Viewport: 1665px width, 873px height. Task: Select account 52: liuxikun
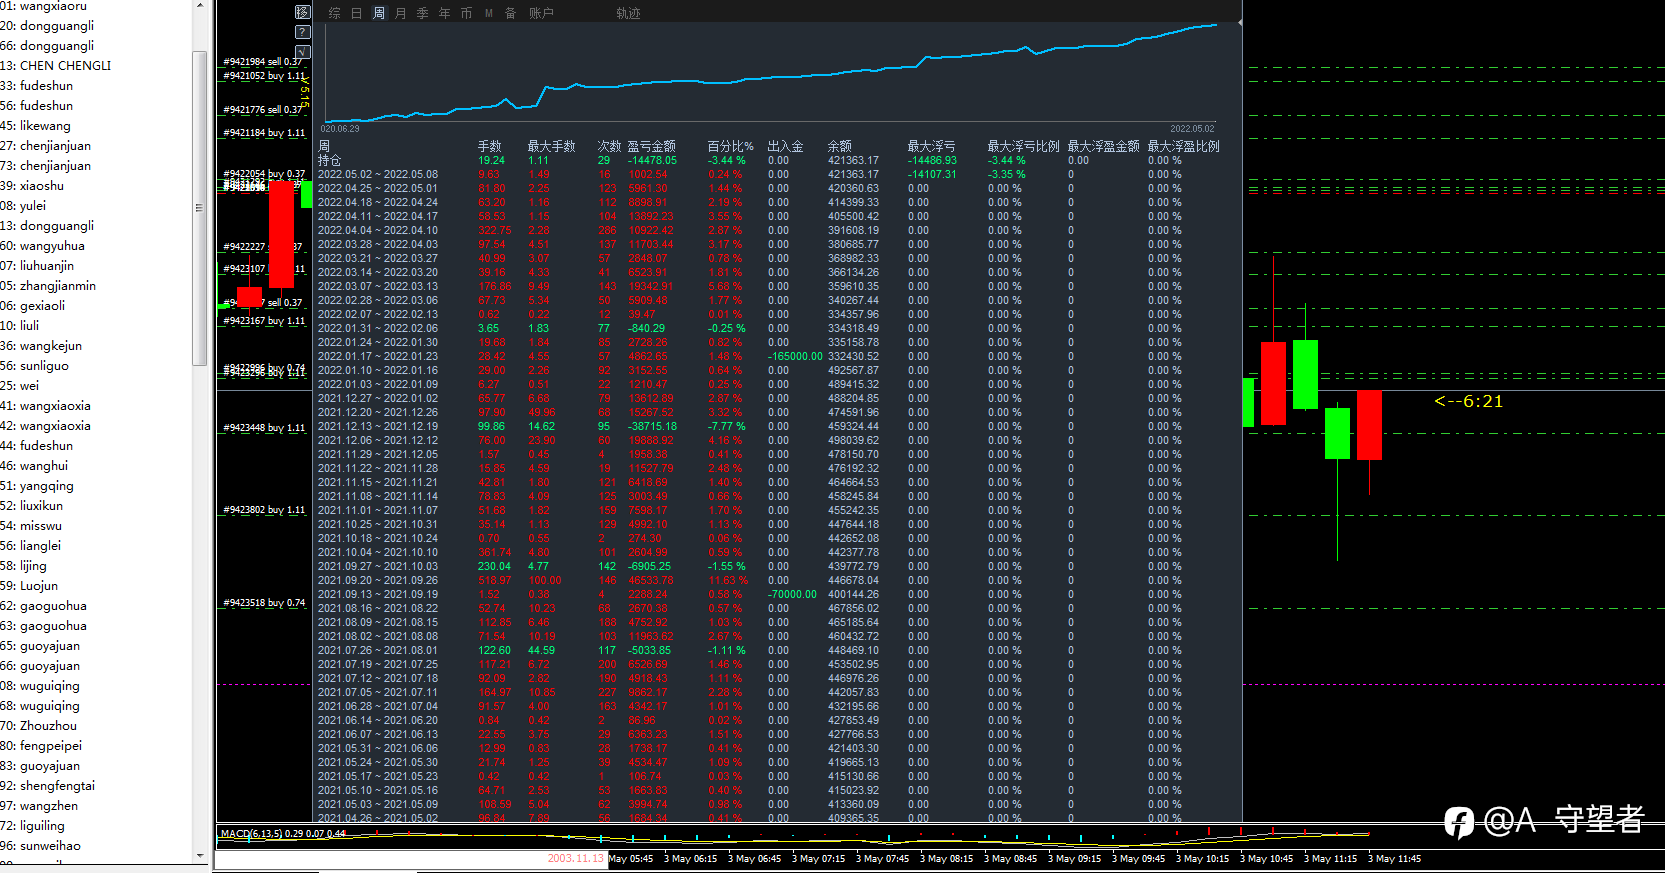pos(32,506)
